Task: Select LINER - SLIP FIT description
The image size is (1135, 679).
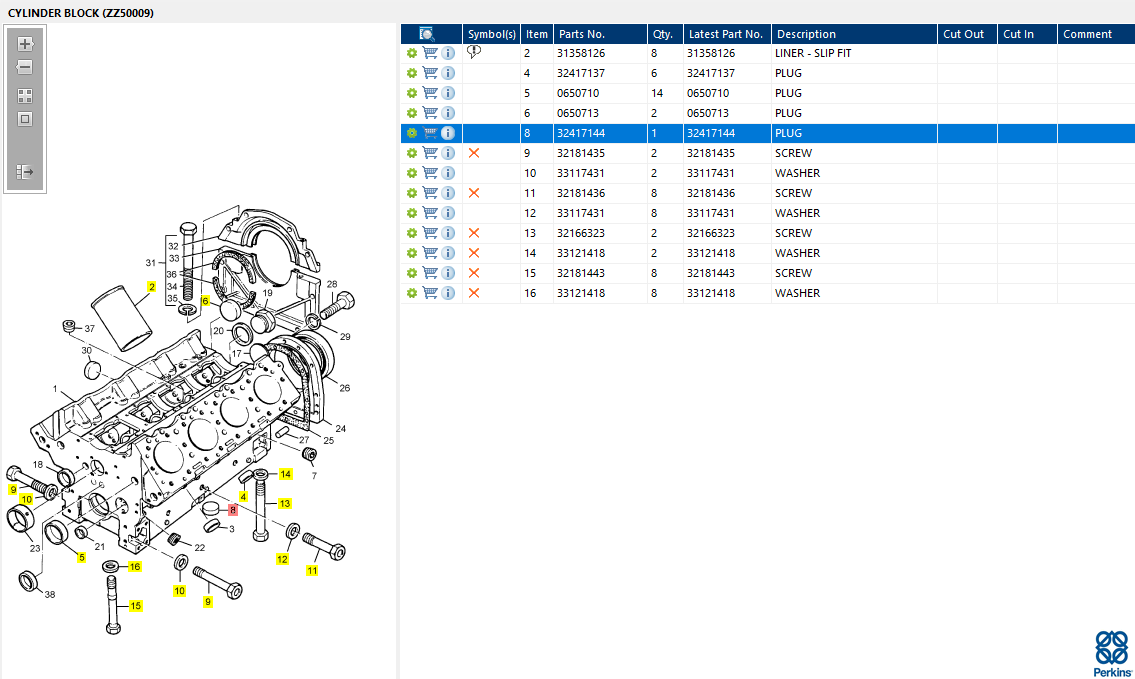Action: [x=813, y=53]
